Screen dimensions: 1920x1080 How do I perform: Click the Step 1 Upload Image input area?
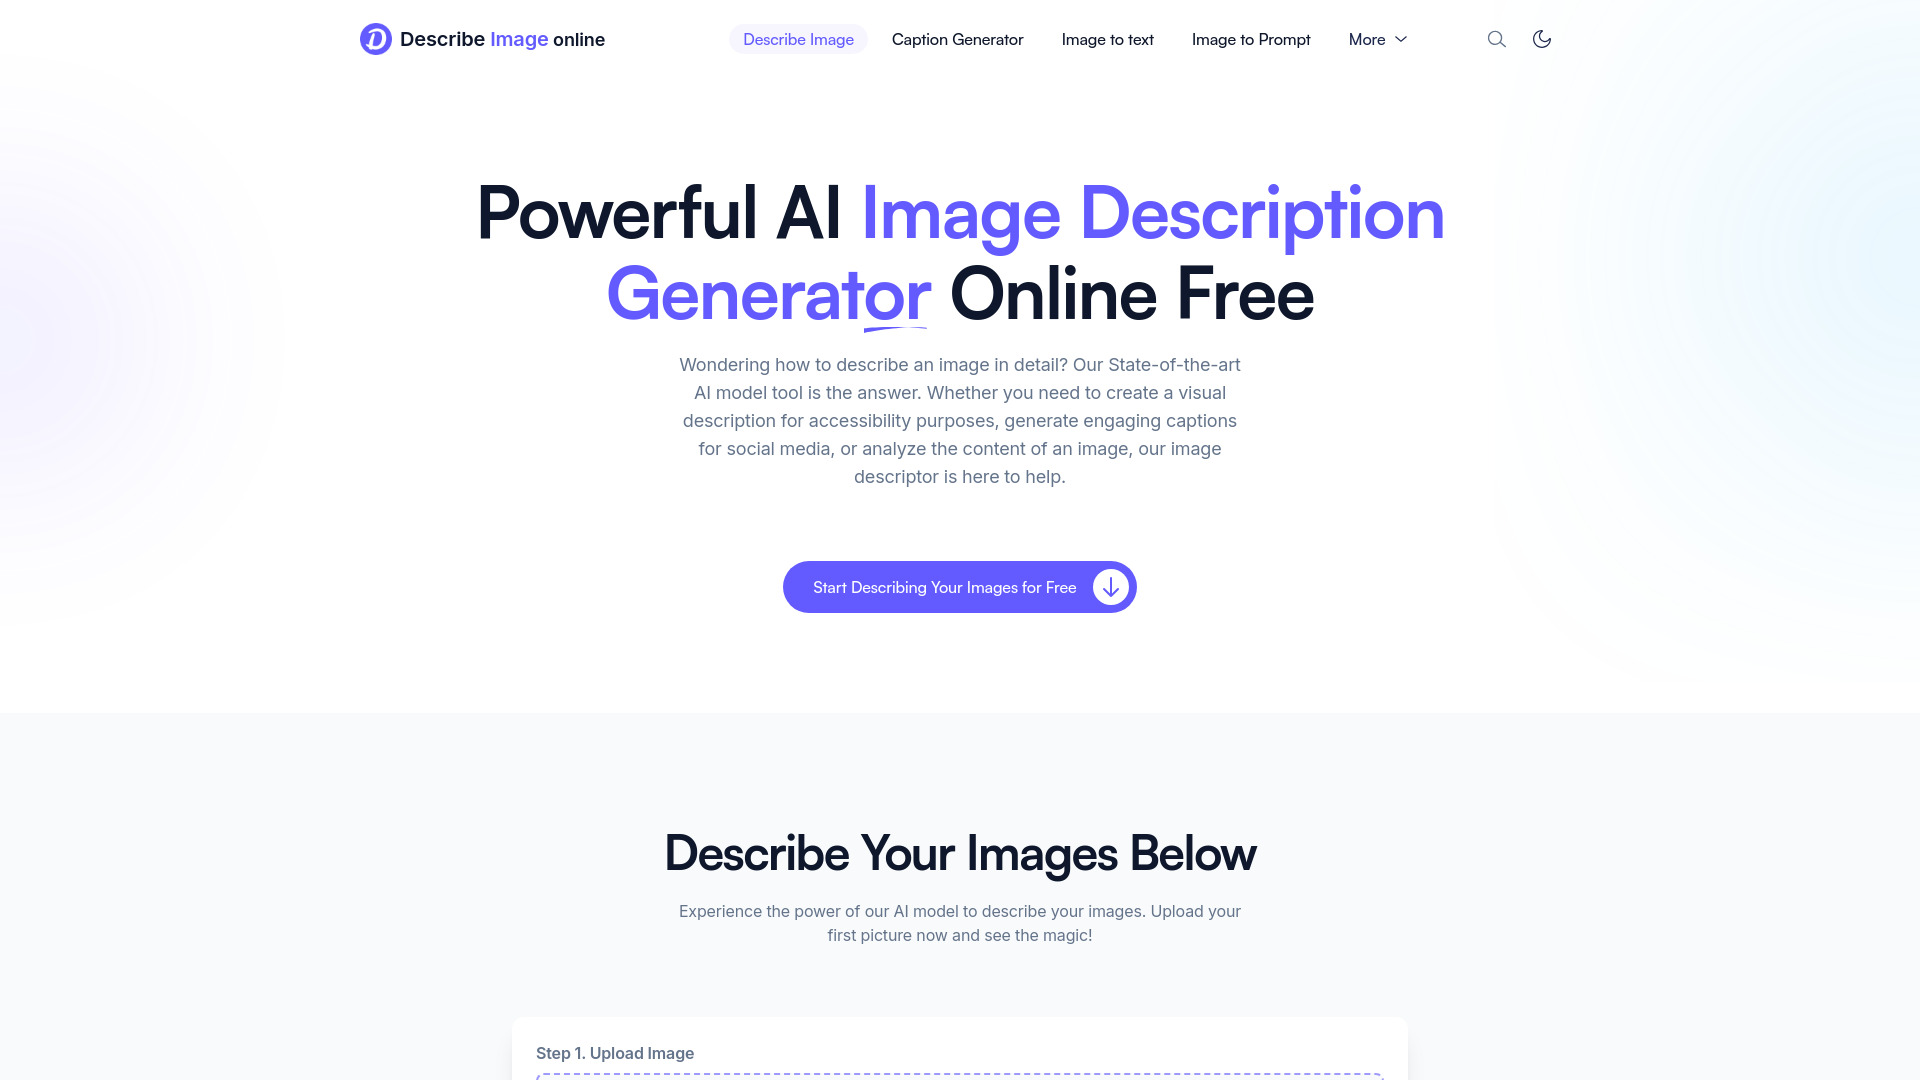(x=959, y=1075)
